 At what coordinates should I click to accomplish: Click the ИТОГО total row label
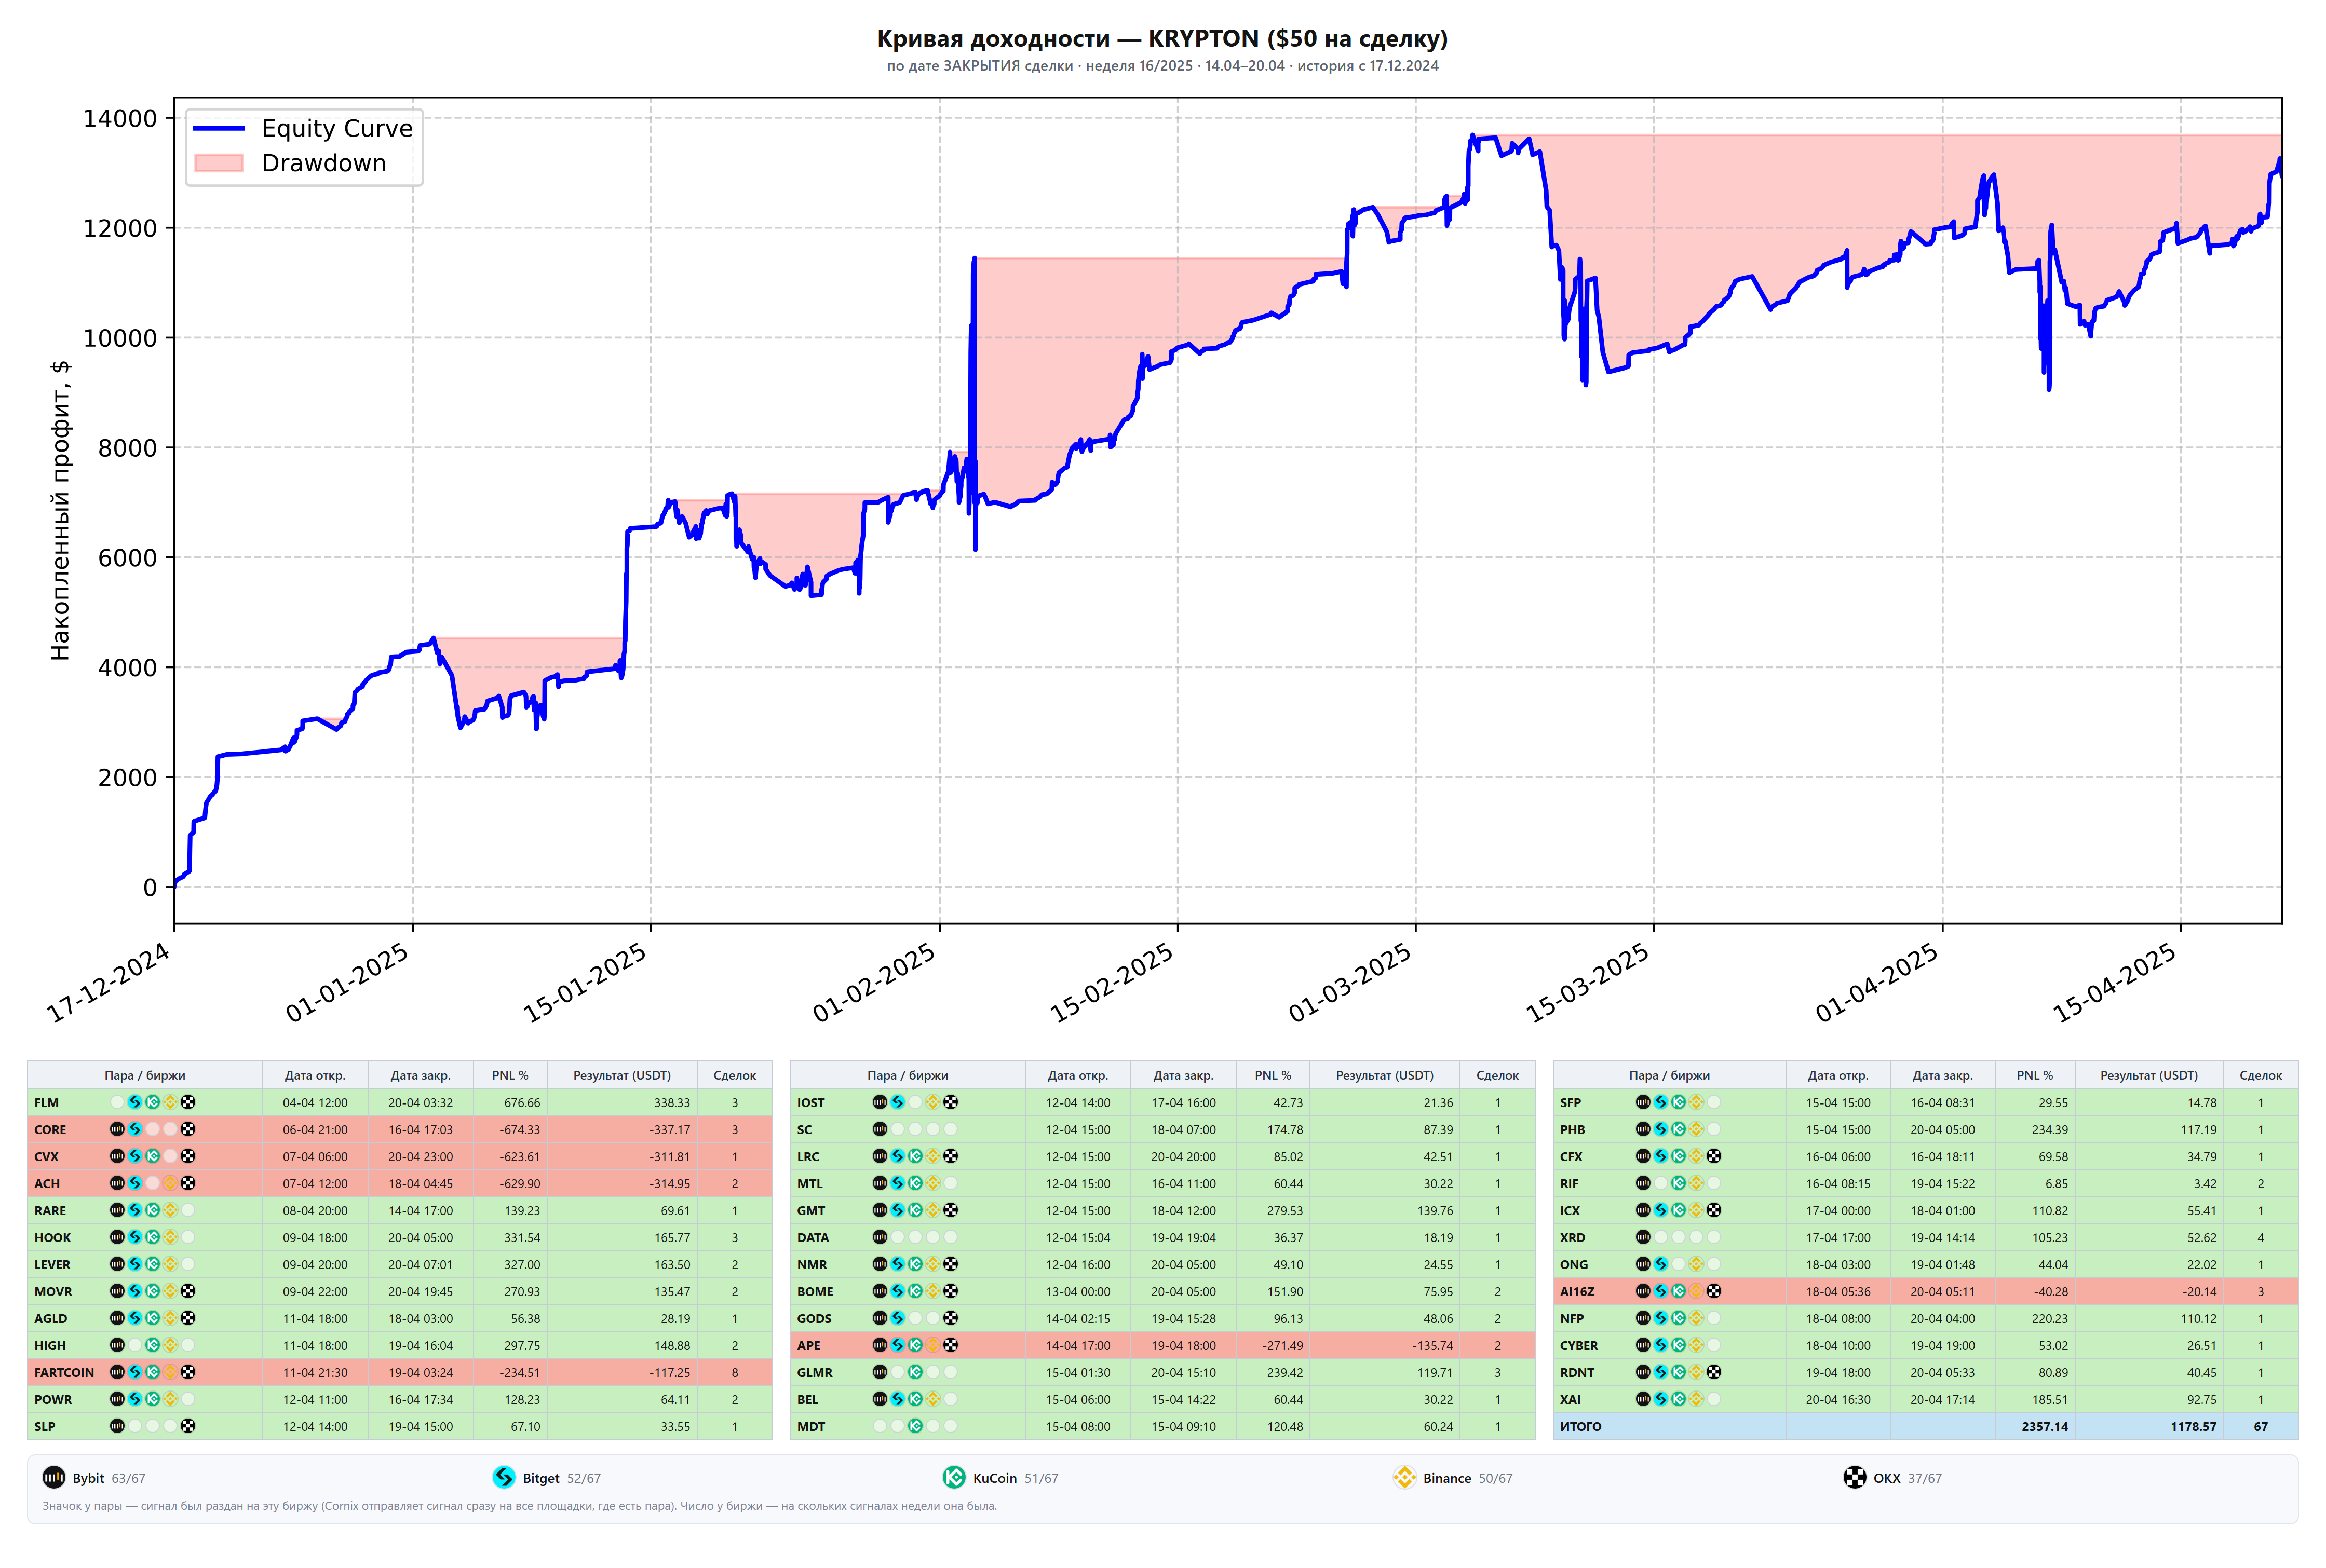coord(1580,1426)
